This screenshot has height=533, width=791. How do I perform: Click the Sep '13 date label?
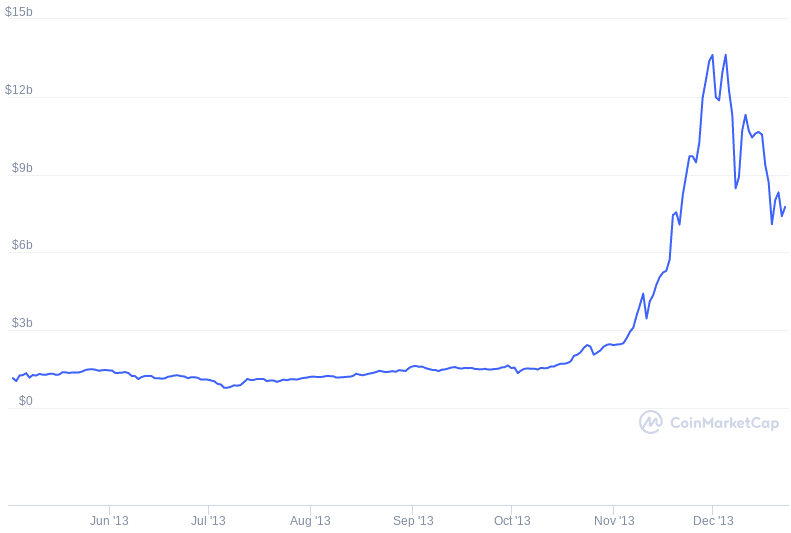[413, 521]
